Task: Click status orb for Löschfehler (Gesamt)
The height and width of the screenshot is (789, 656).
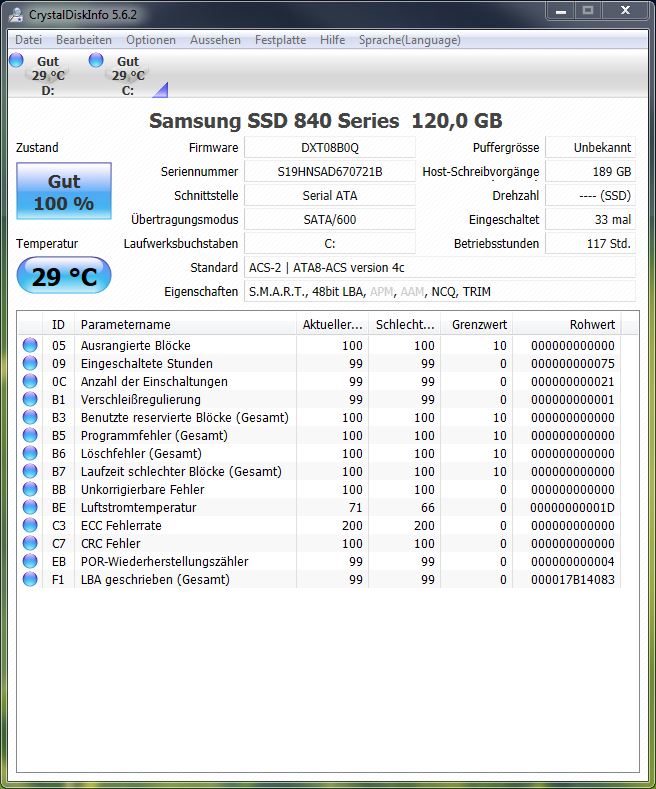Action: [30, 453]
